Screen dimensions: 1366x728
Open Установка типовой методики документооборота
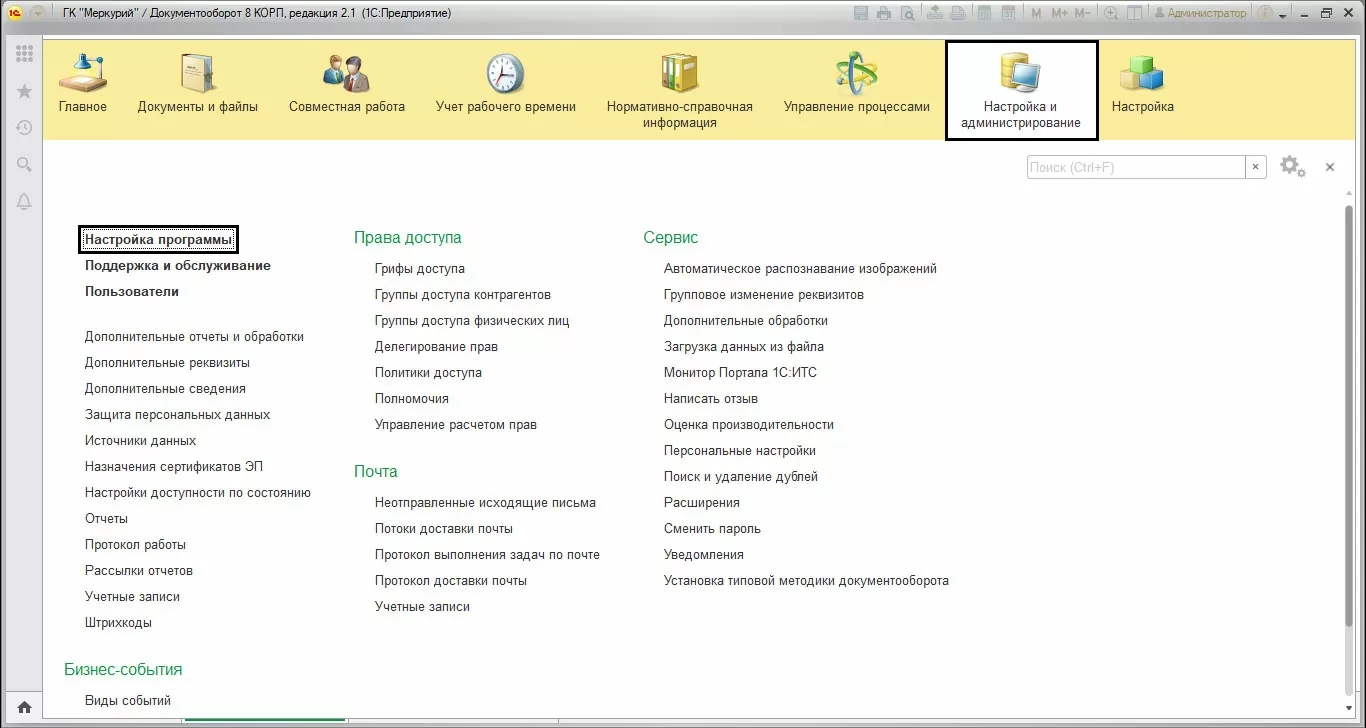(x=806, y=581)
